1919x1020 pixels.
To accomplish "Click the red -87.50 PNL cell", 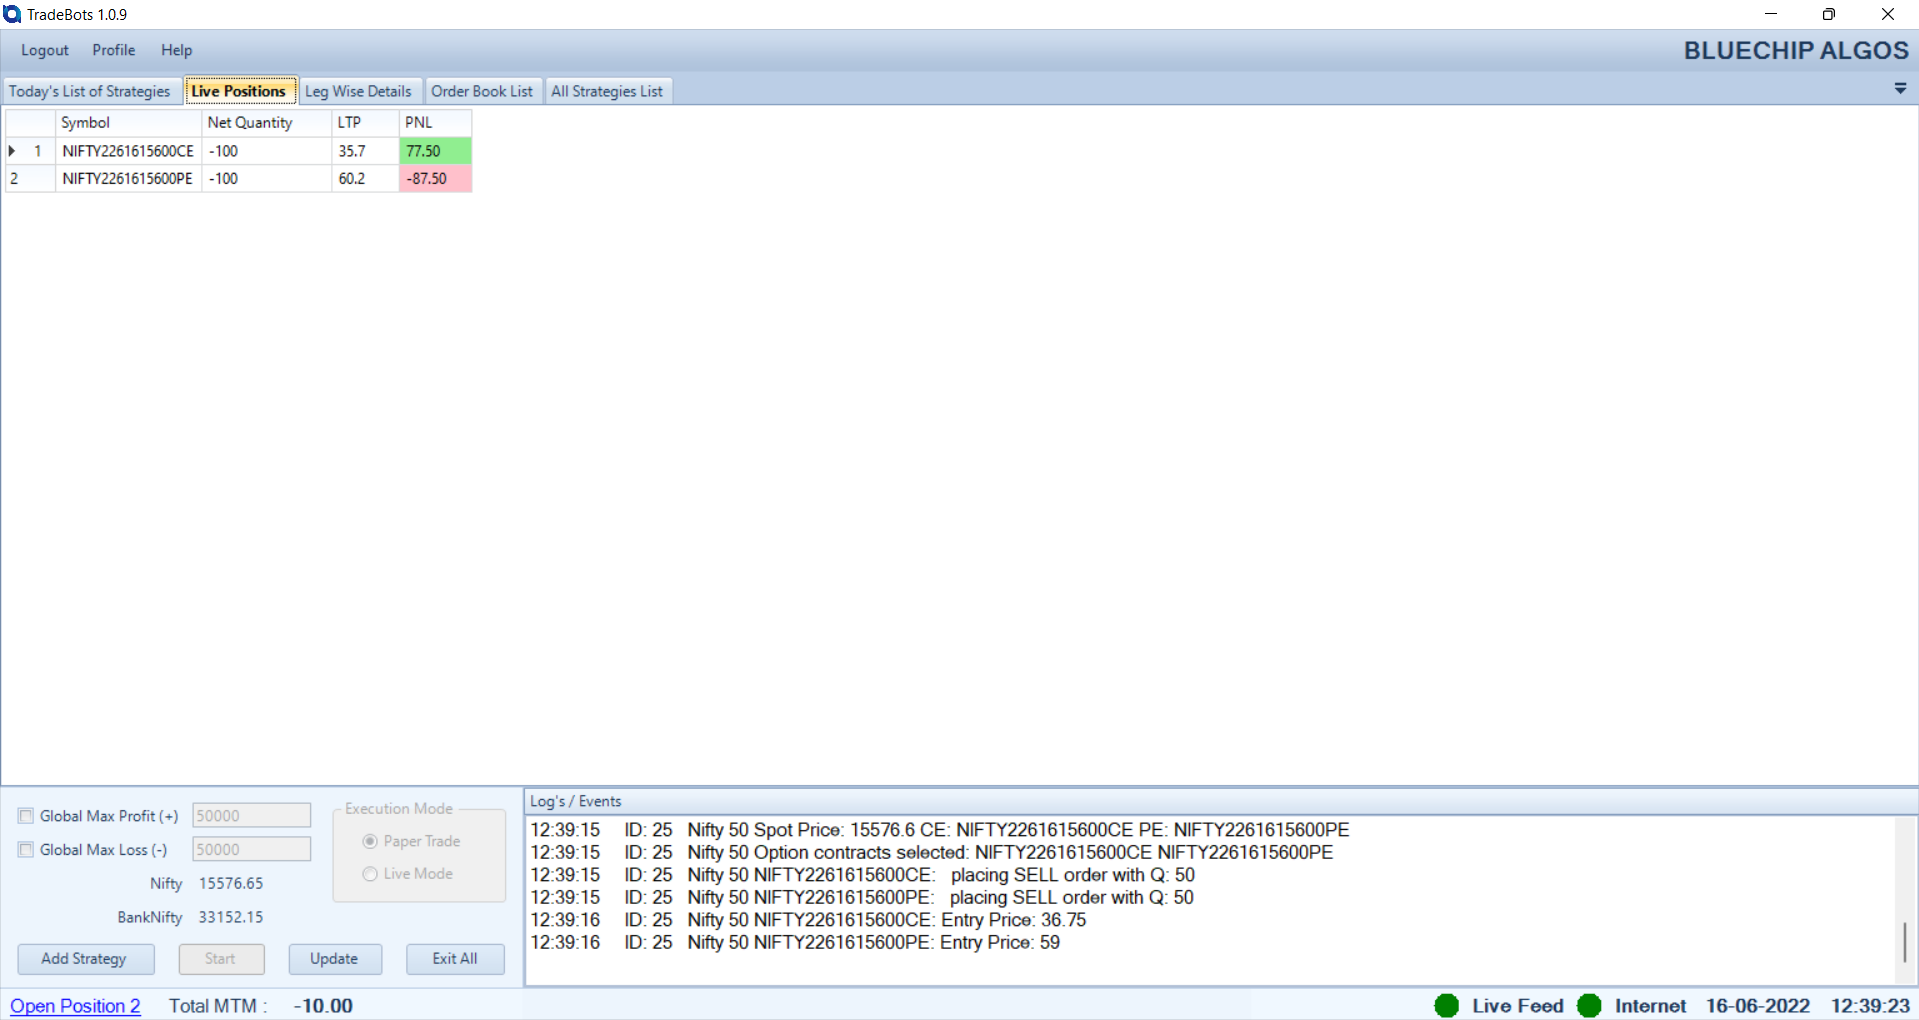I will pos(435,179).
